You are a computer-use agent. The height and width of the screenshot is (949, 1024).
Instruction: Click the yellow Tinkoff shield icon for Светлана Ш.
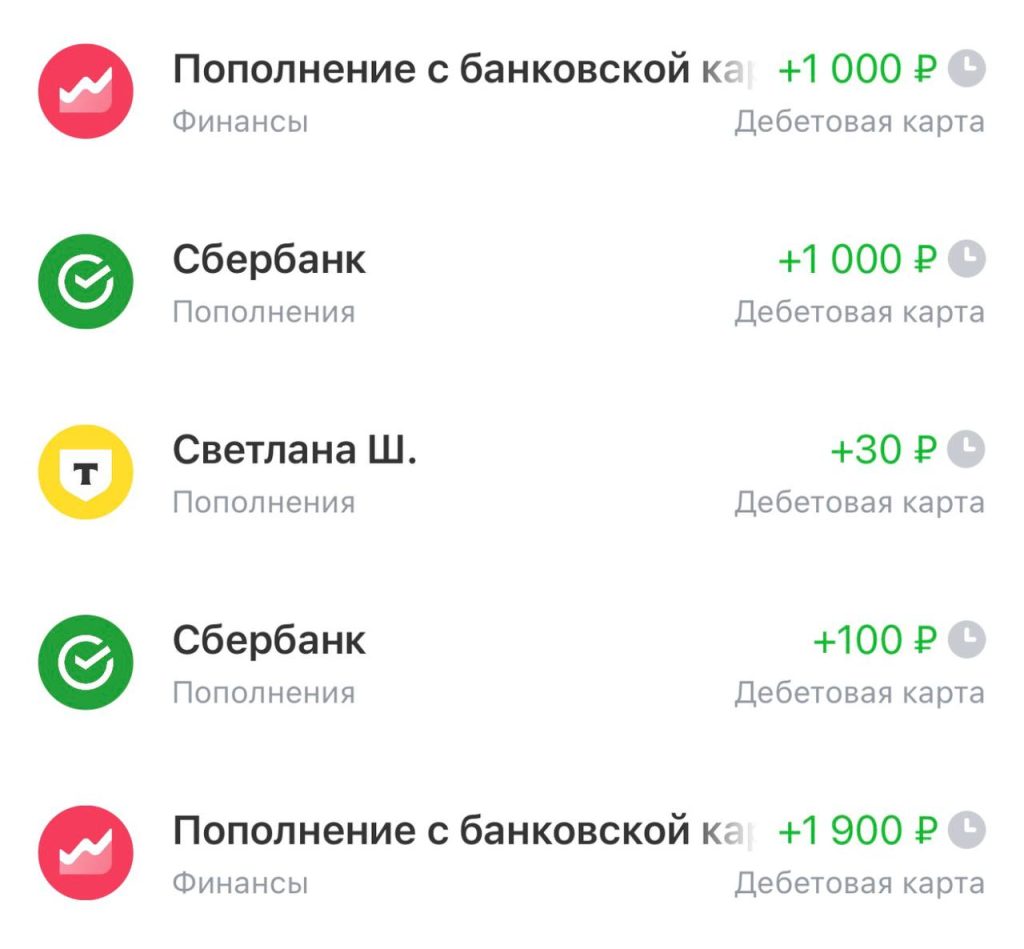(85, 470)
